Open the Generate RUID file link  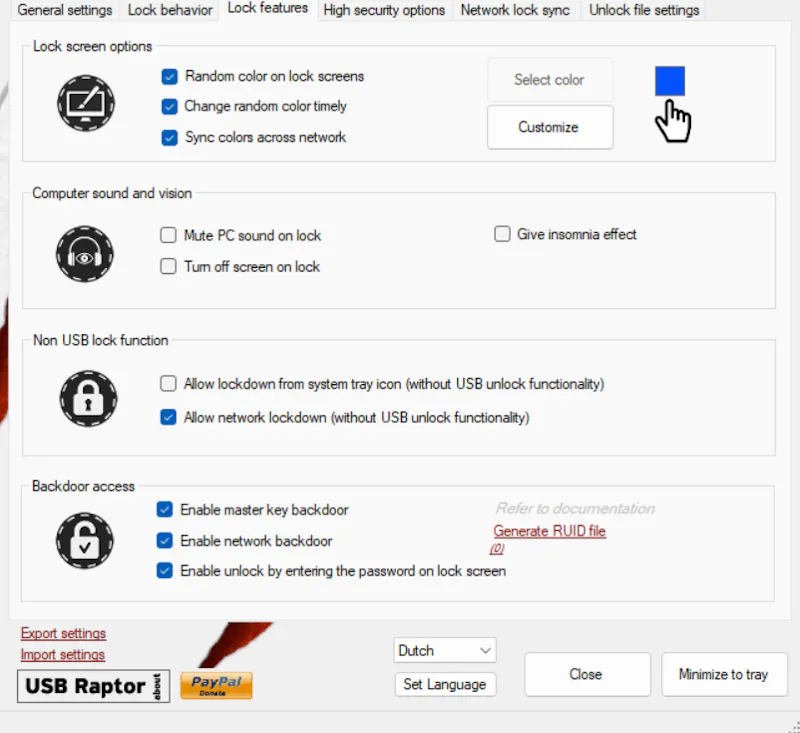click(x=549, y=531)
